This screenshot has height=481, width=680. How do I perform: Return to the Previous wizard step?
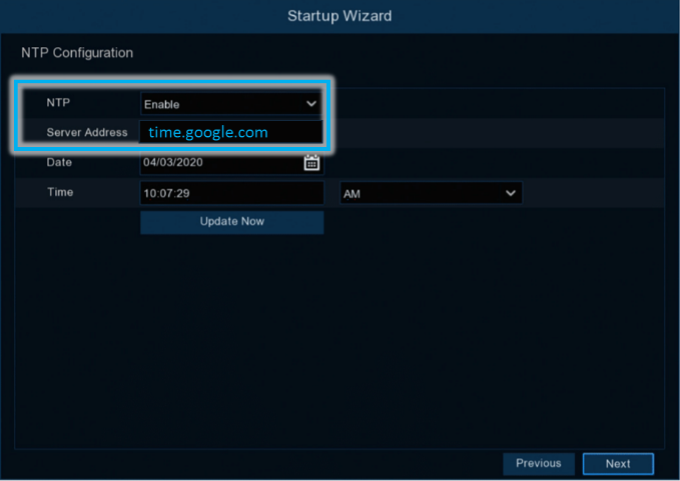pos(538,463)
